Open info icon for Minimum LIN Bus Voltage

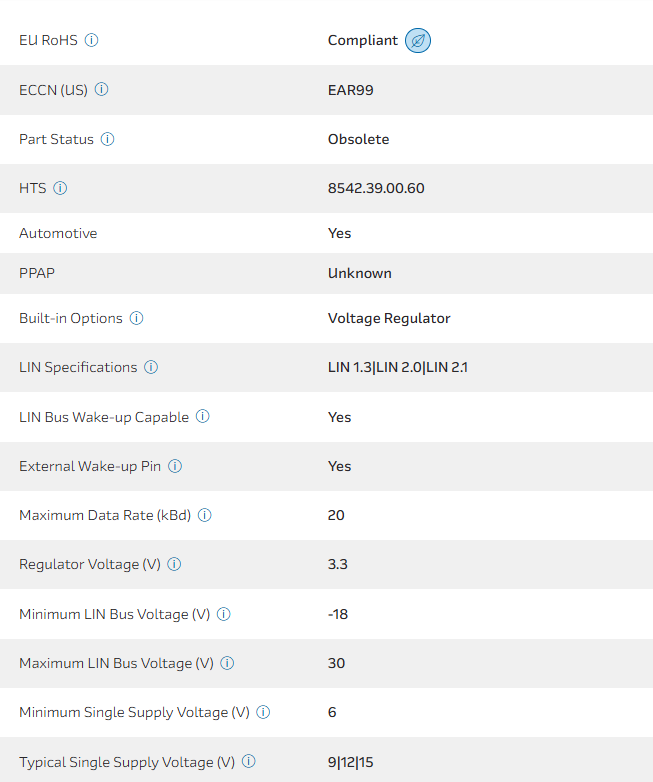pyautogui.click(x=224, y=614)
